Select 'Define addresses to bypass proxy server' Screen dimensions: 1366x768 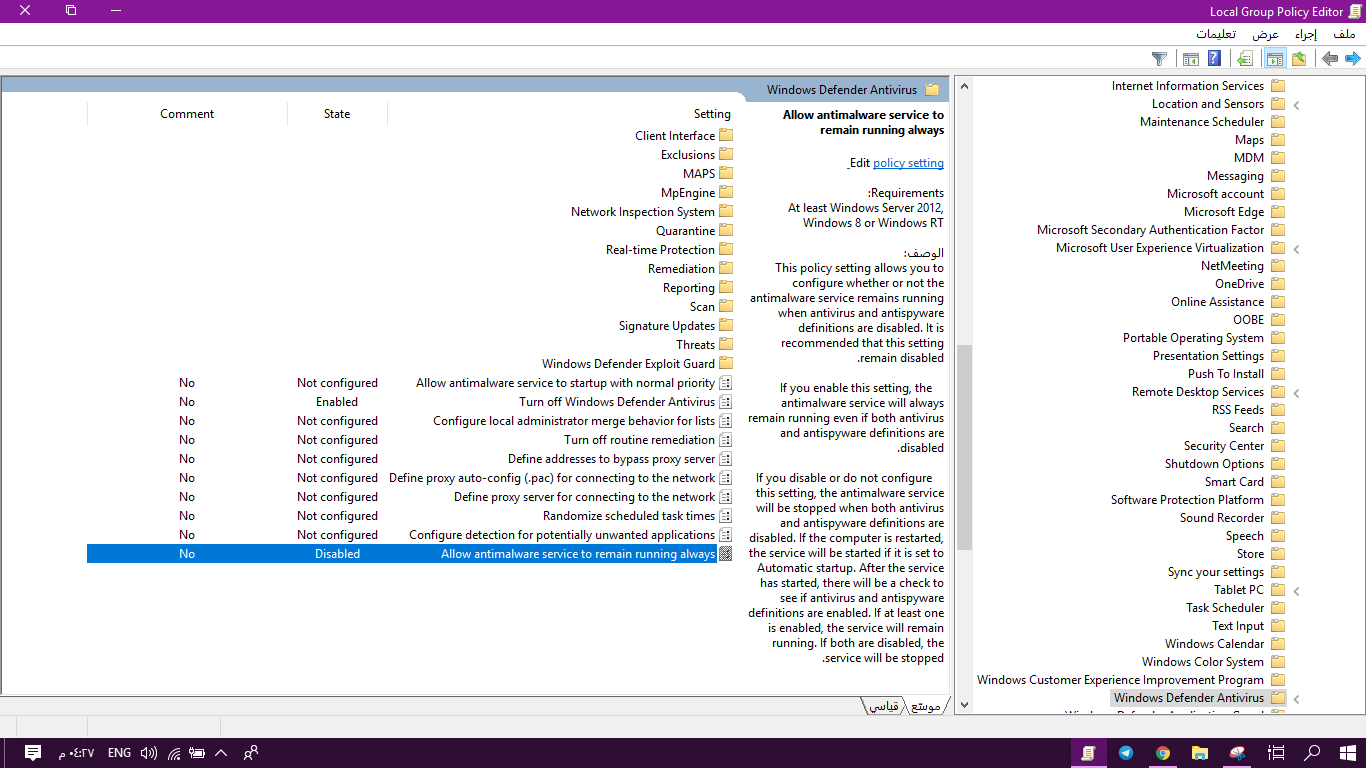click(x=611, y=459)
